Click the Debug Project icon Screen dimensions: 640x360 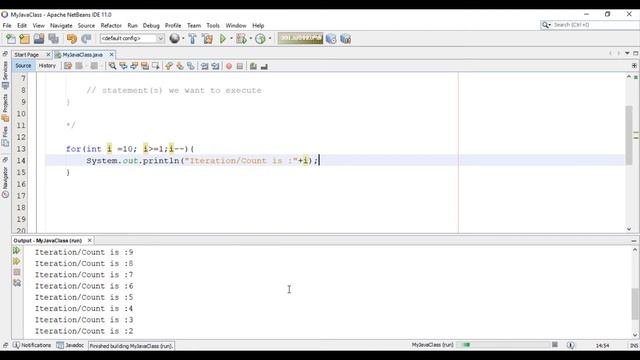tap(241, 39)
